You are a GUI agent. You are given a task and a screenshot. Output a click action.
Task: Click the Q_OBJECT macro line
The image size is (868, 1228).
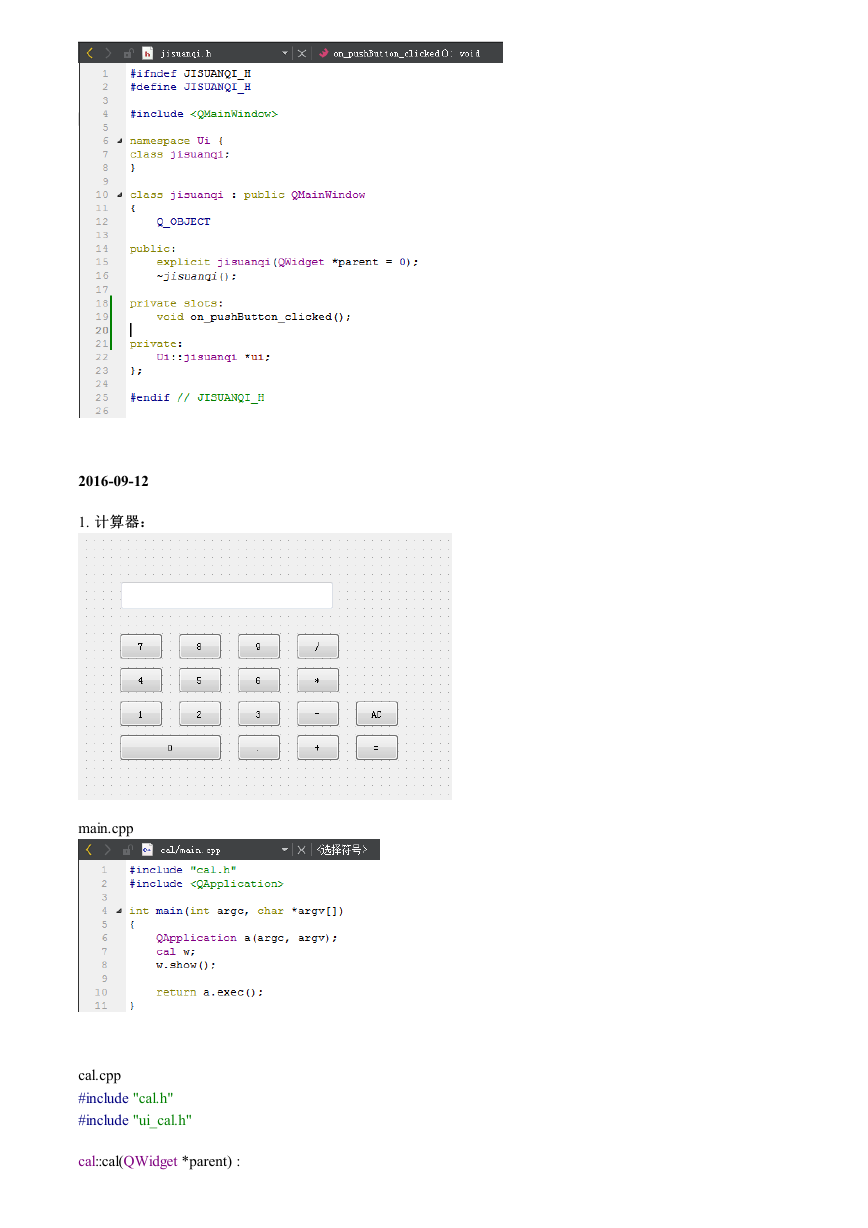pos(183,222)
